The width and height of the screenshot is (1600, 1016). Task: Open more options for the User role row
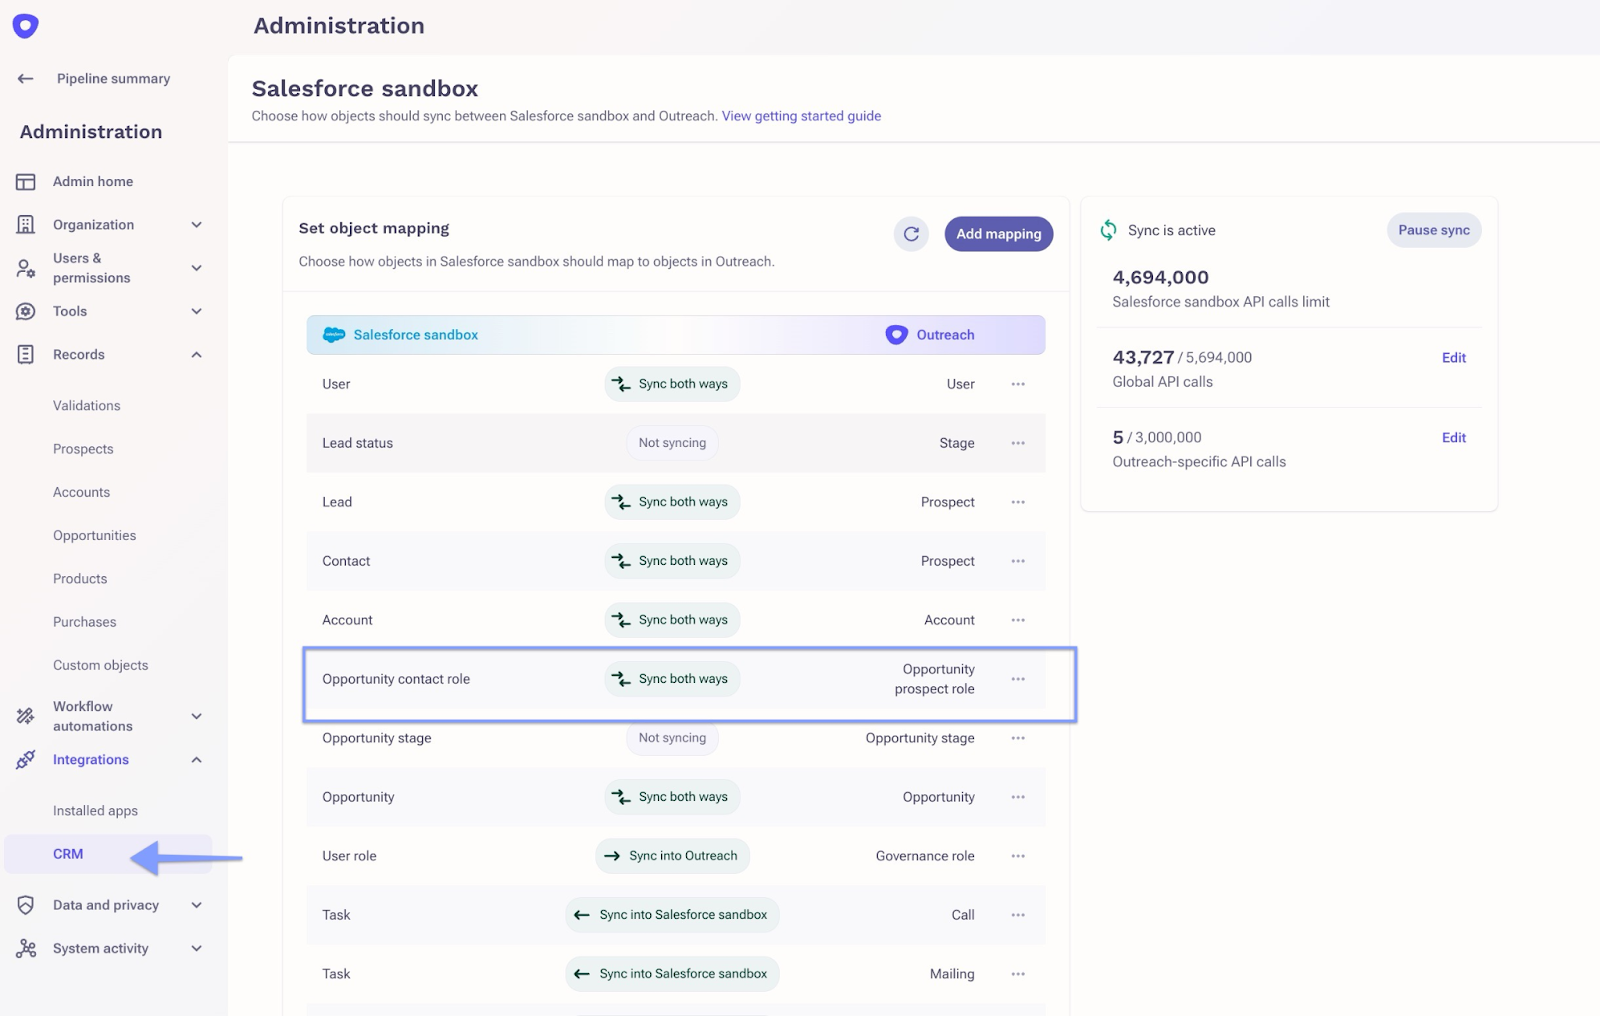click(x=1018, y=856)
